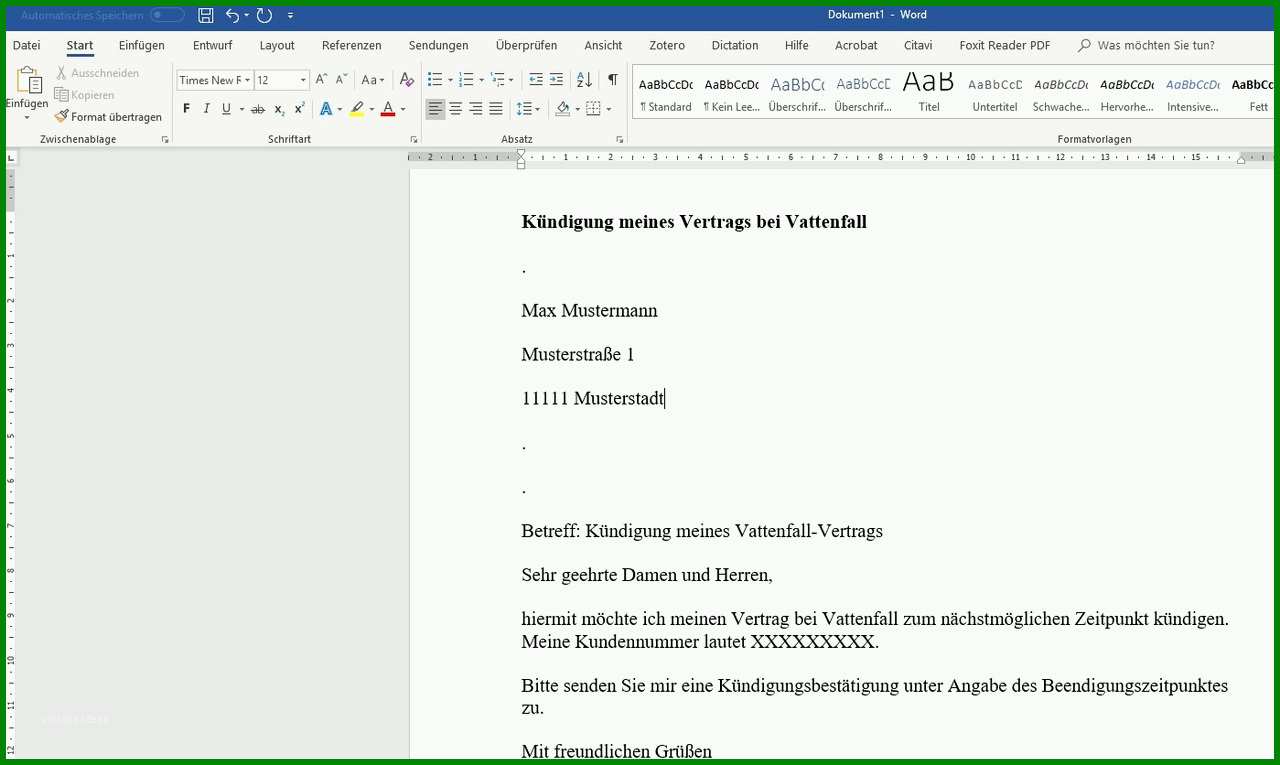1280x765 pixels.
Task: Open Zwischenablage dialog launcher
Action: click(165, 140)
